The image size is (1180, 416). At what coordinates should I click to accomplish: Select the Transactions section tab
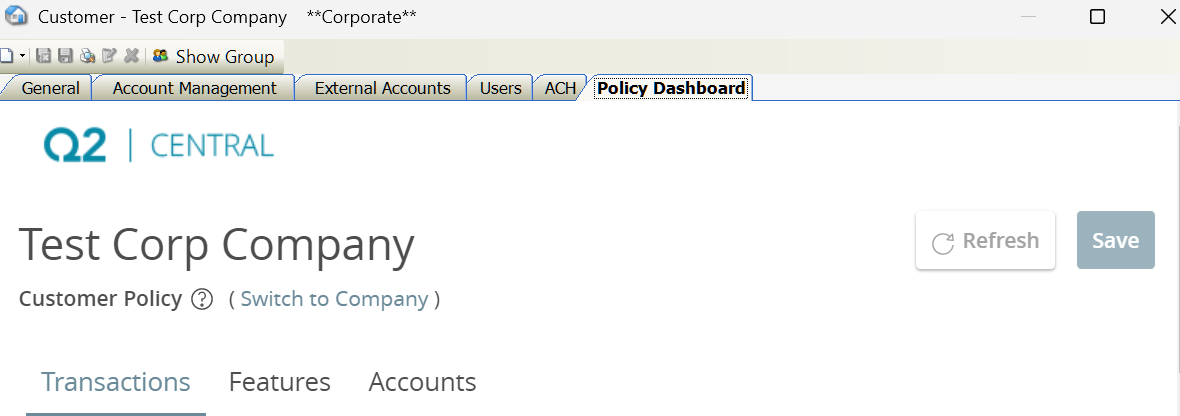point(115,382)
